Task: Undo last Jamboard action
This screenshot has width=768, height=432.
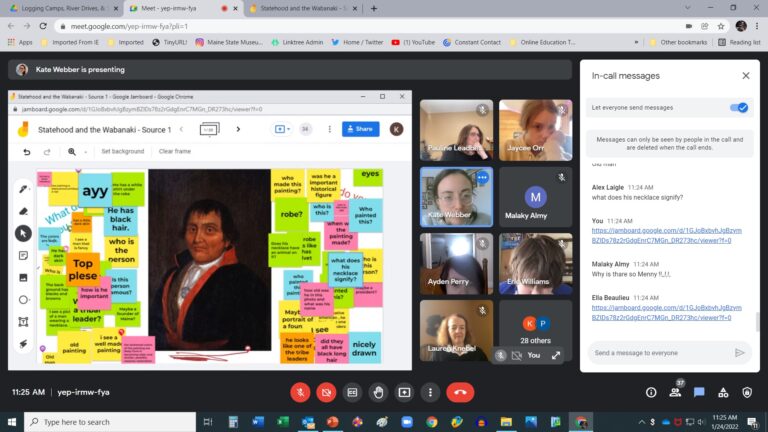Action: tap(27, 152)
